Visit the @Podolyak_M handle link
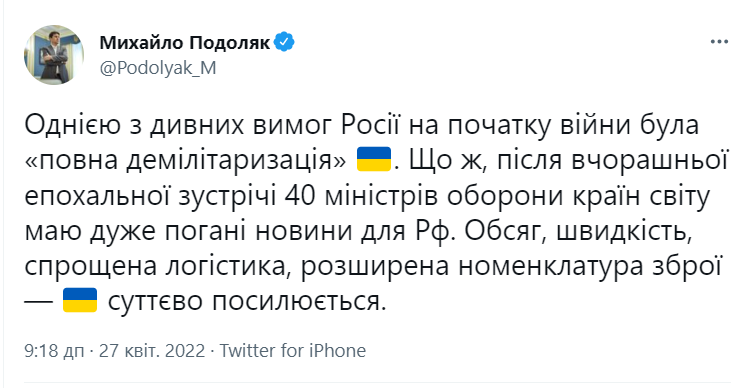The height and width of the screenshot is (388, 751). pos(158,68)
